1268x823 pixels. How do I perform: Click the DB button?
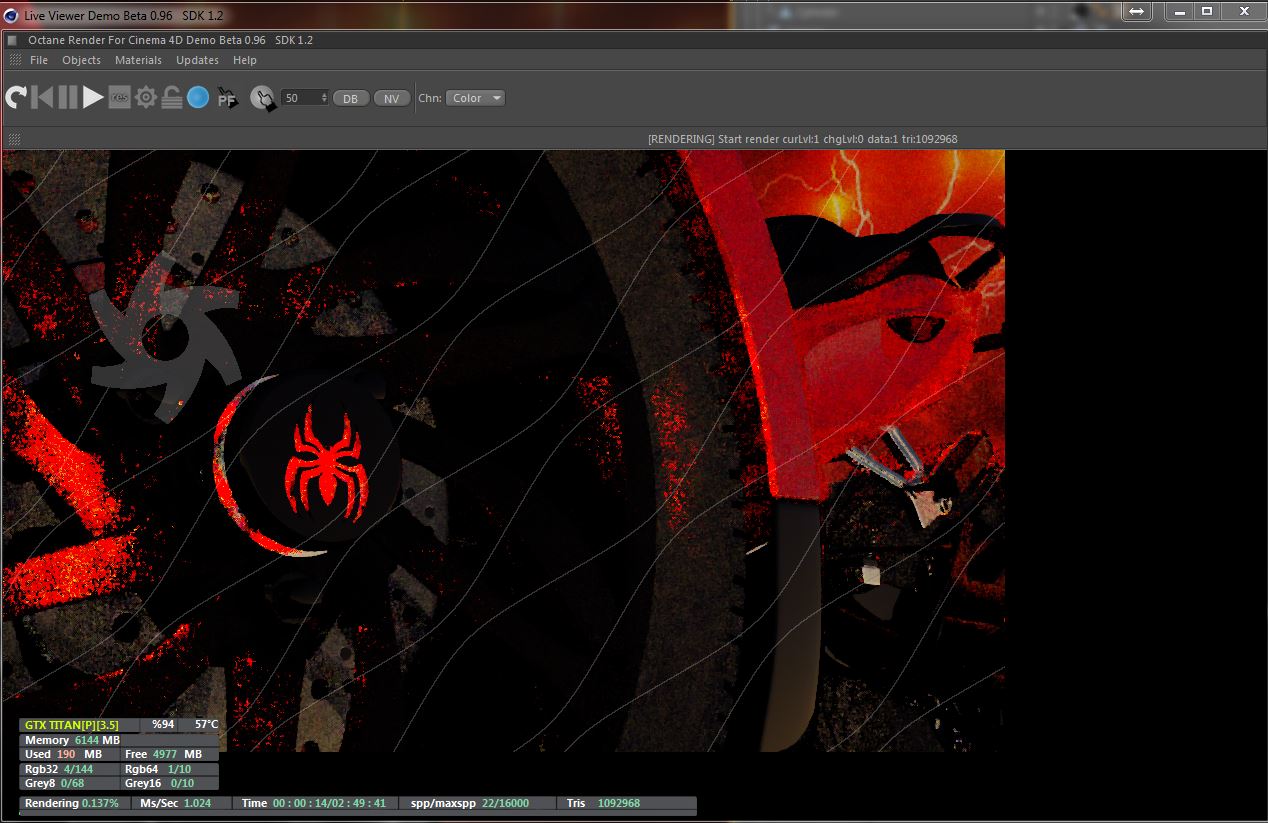(350, 98)
